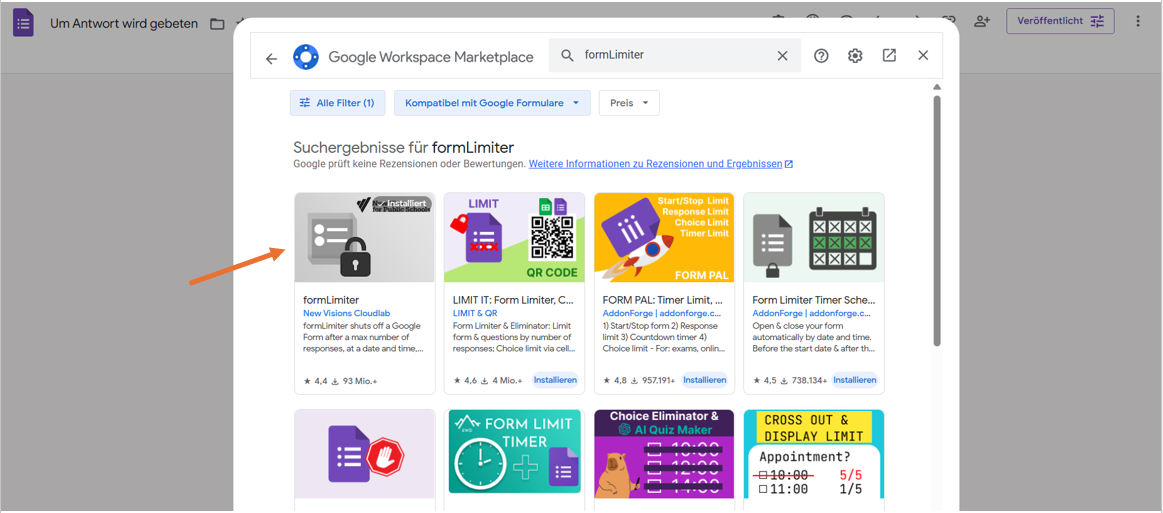The width and height of the screenshot is (1163, 513).
Task: Click the add collaborator icon
Action: pos(982,21)
